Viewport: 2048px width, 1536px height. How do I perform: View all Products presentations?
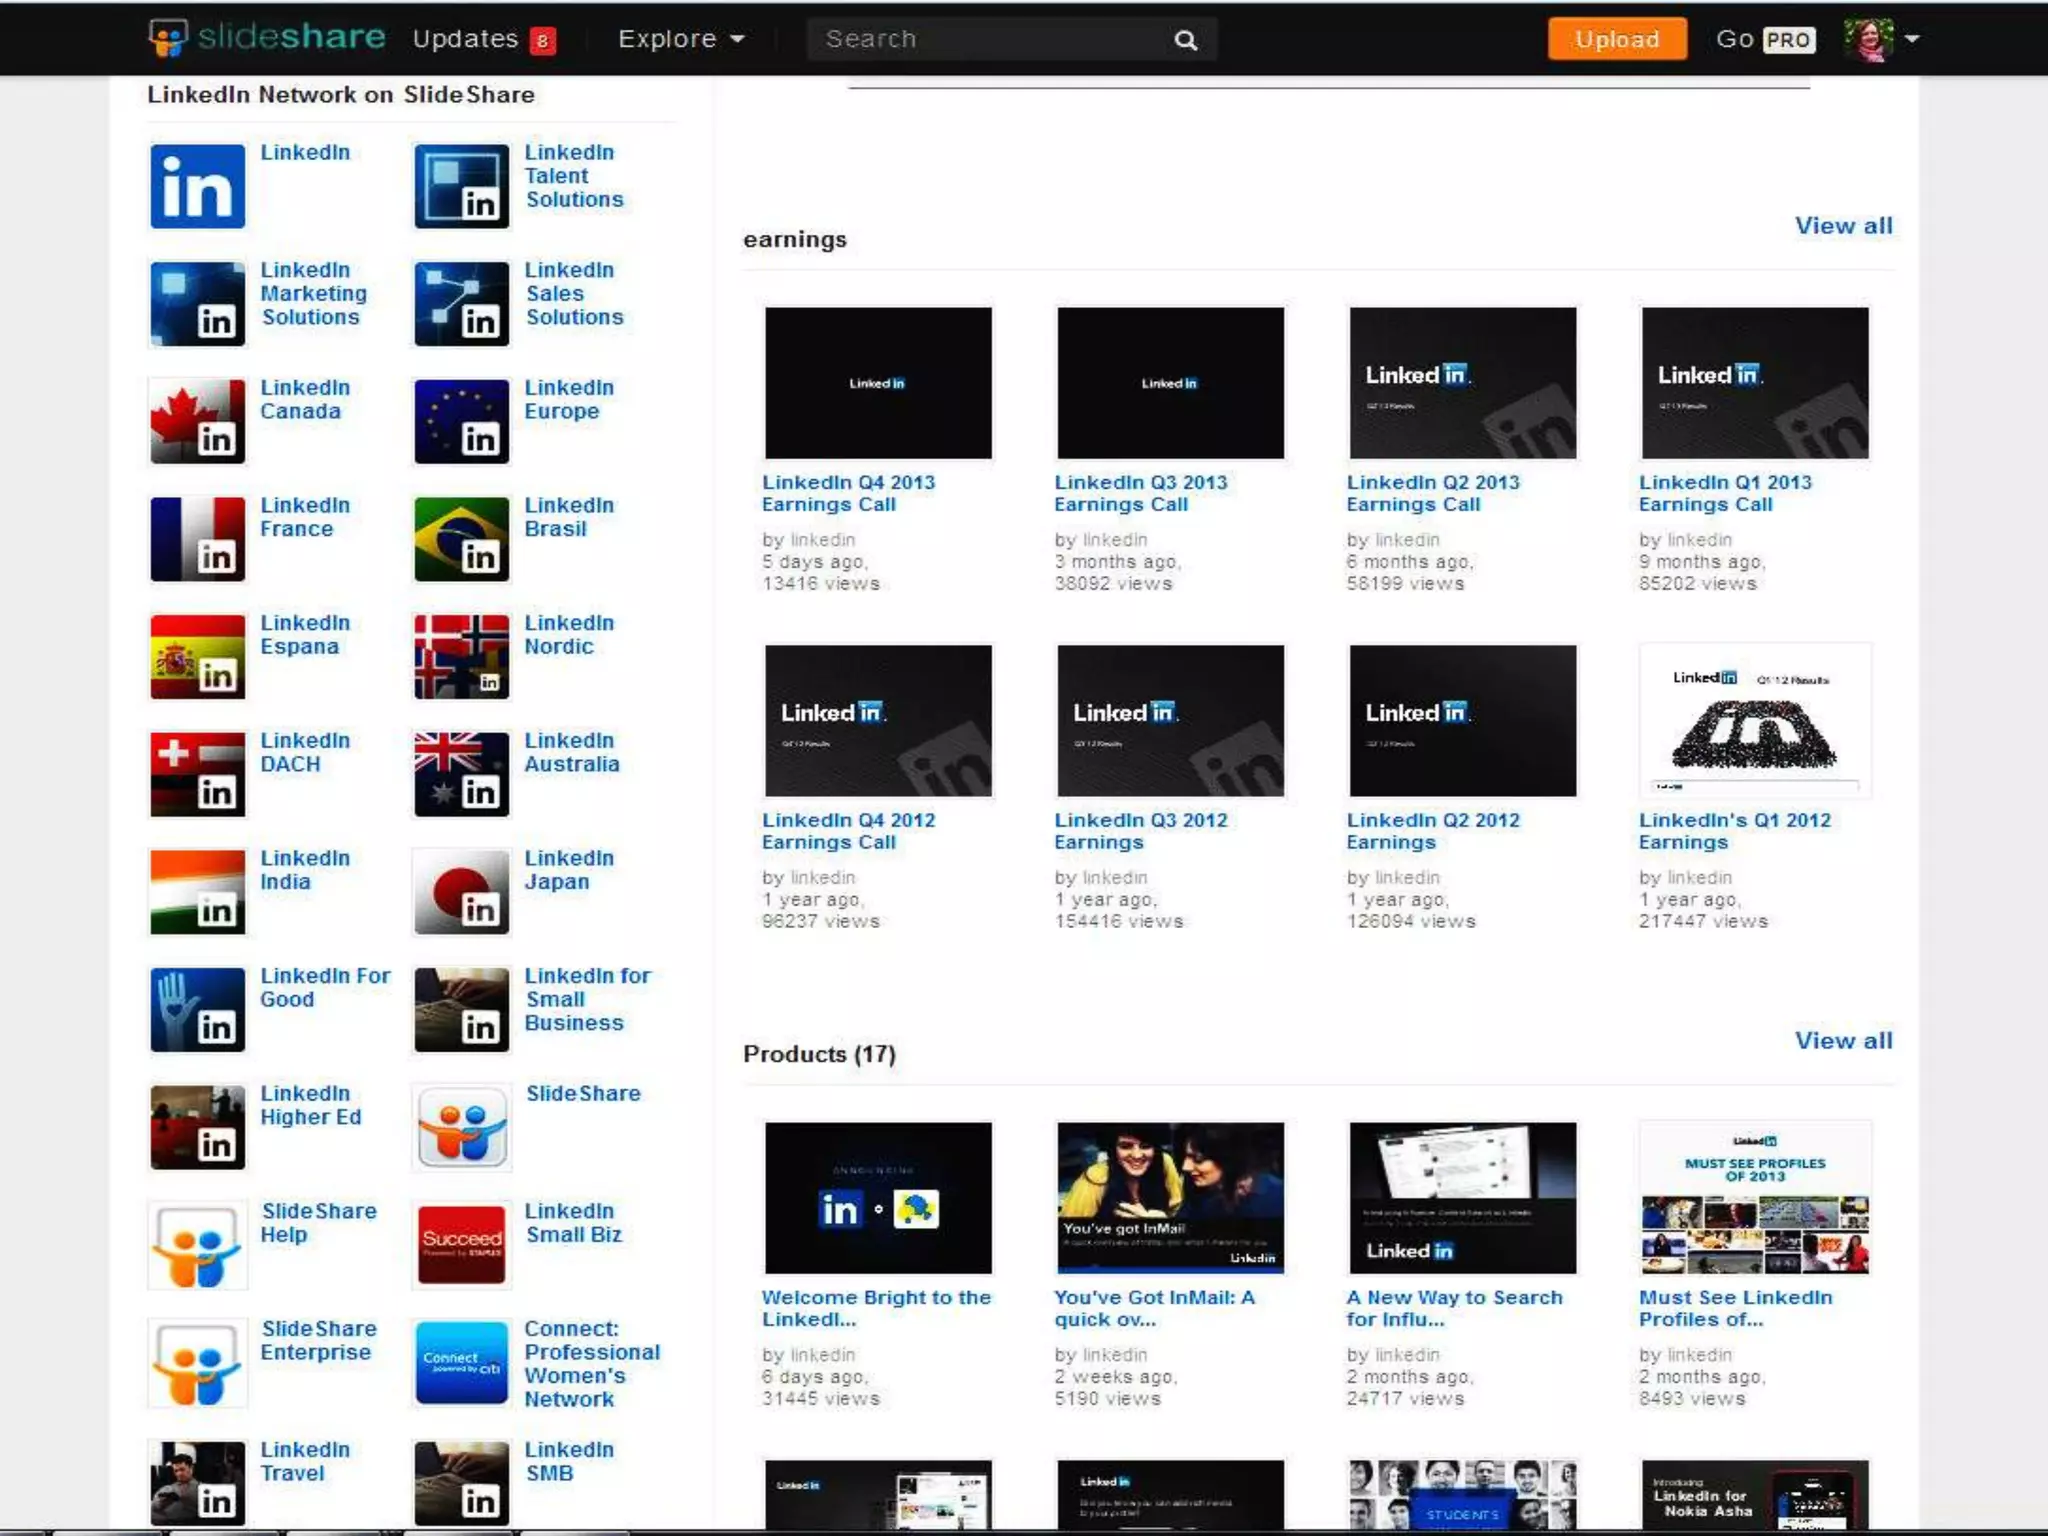pos(1842,1041)
